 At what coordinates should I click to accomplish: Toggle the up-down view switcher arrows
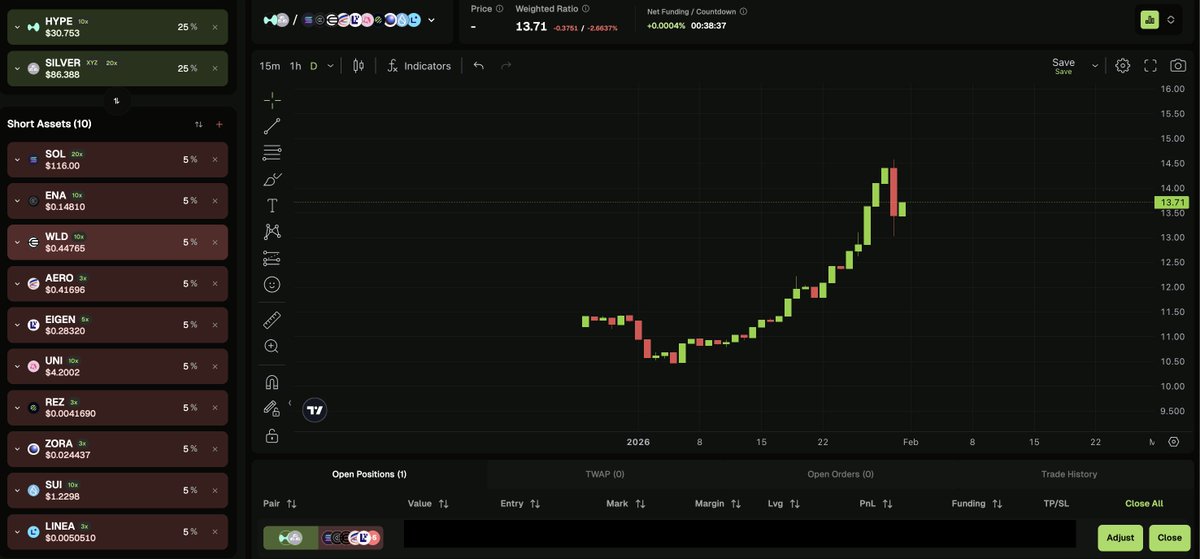[1171, 19]
